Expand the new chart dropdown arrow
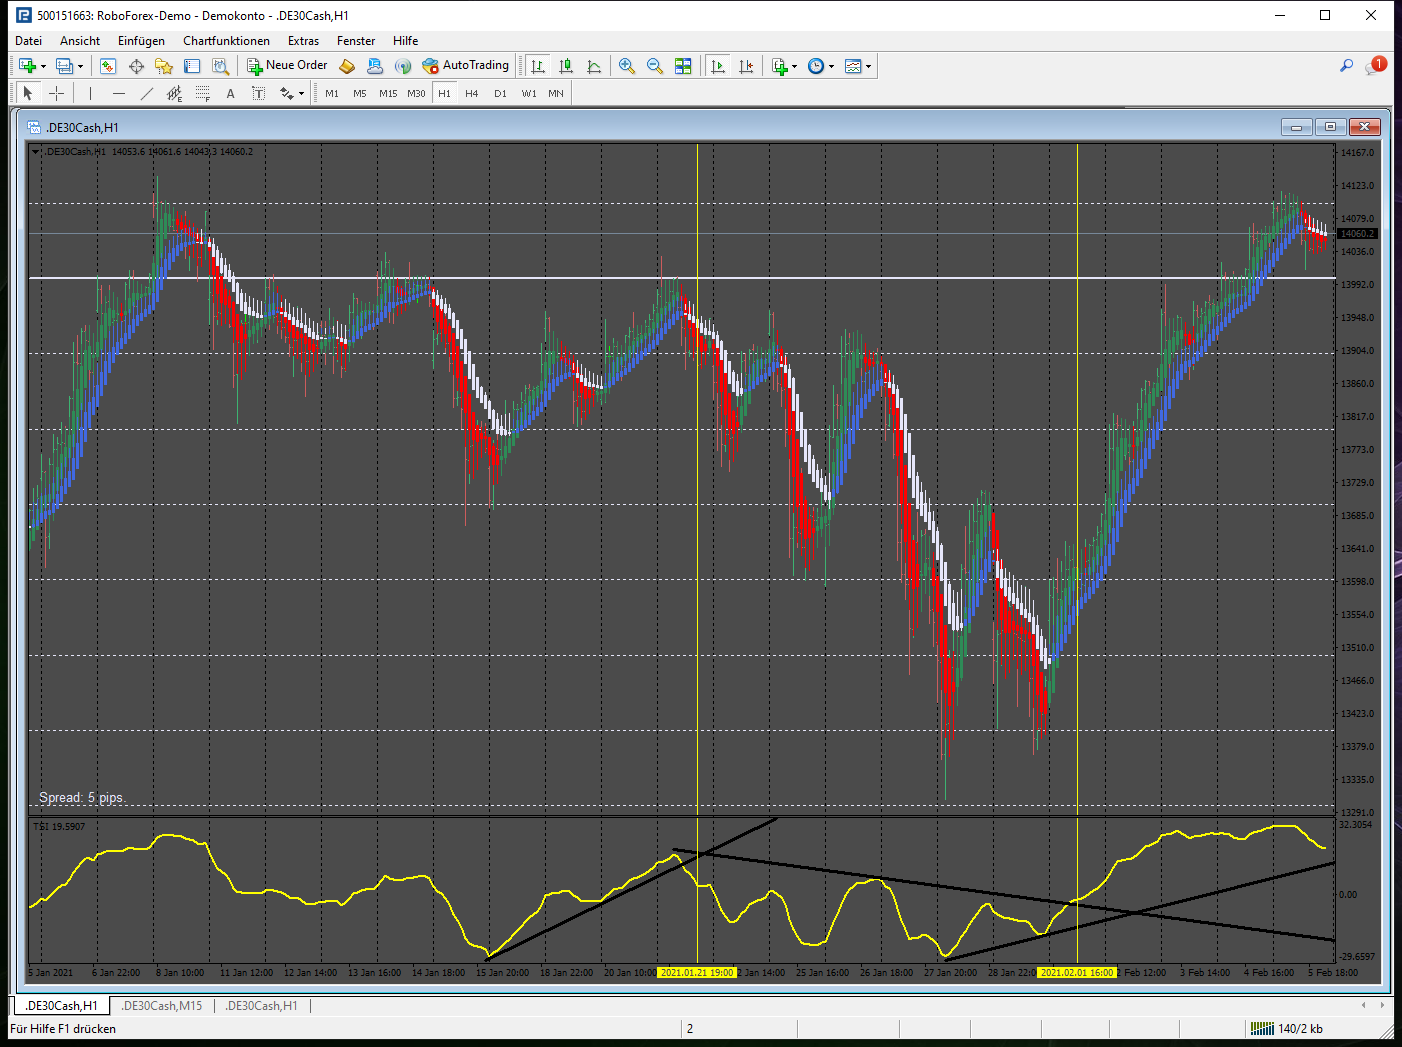The height and width of the screenshot is (1047, 1402). (43, 66)
